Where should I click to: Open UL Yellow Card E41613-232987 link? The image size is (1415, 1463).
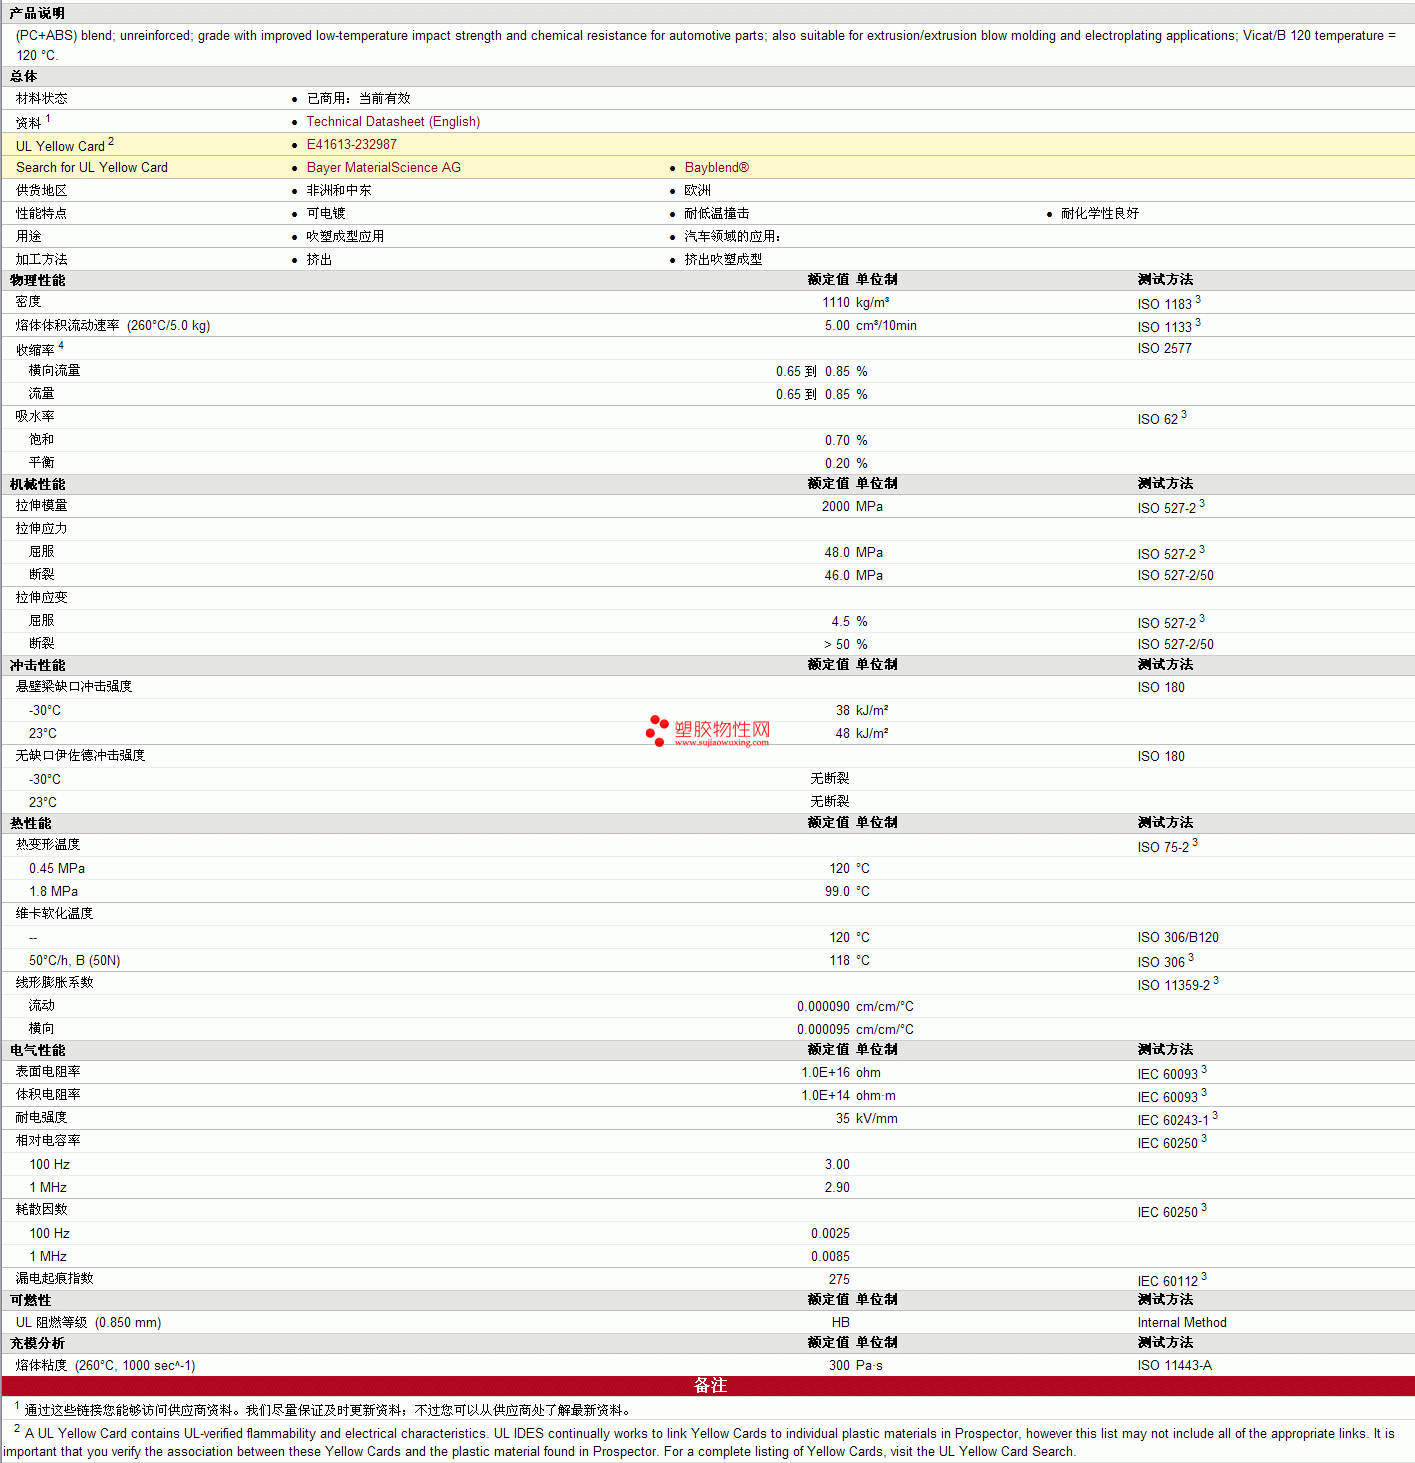coord(351,144)
